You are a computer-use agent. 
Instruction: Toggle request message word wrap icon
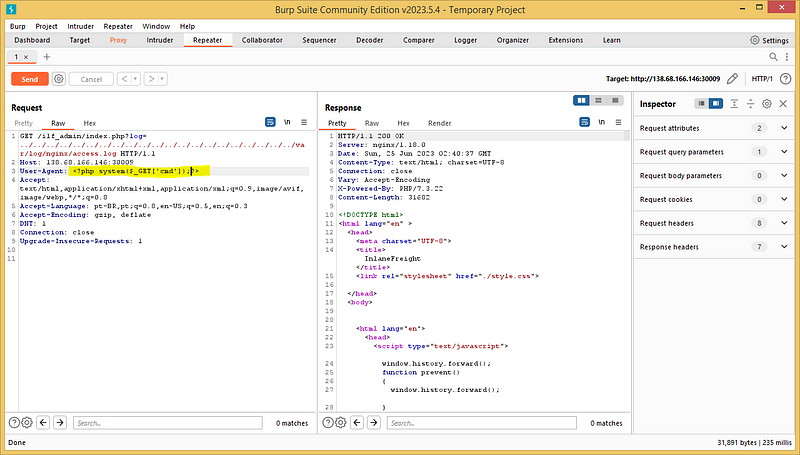click(x=270, y=122)
